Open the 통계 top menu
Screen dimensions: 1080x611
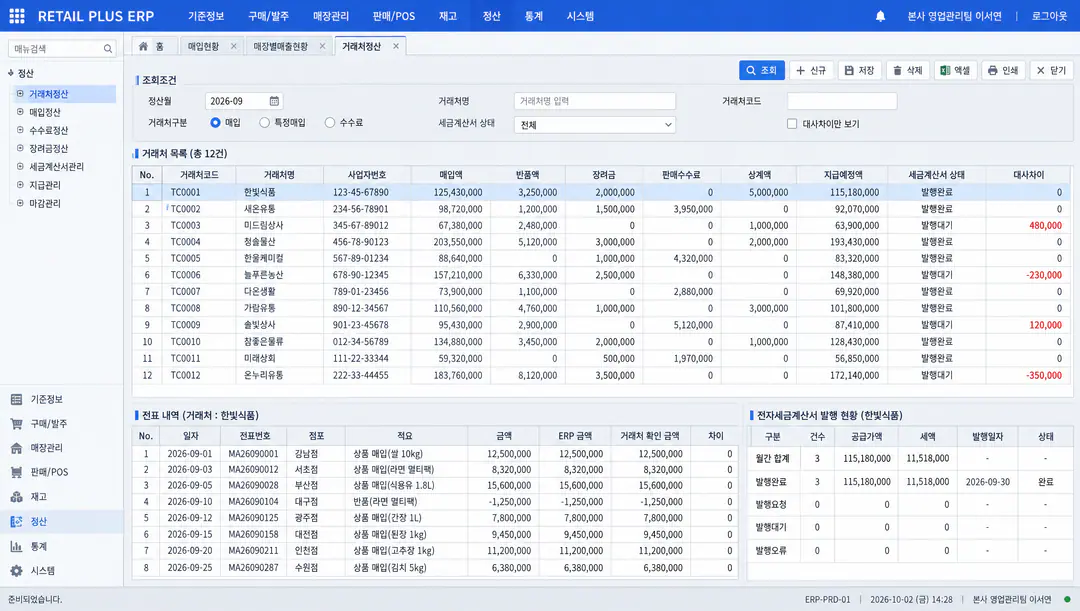[x=534, y=16]
